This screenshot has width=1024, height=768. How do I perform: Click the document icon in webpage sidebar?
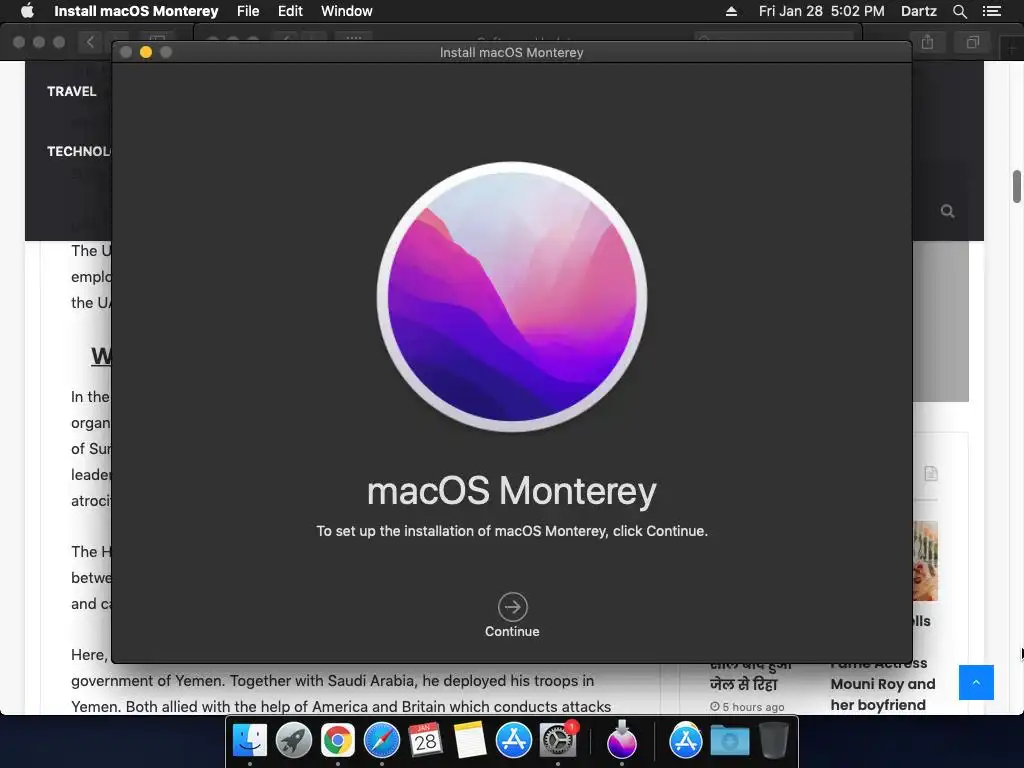931,473
